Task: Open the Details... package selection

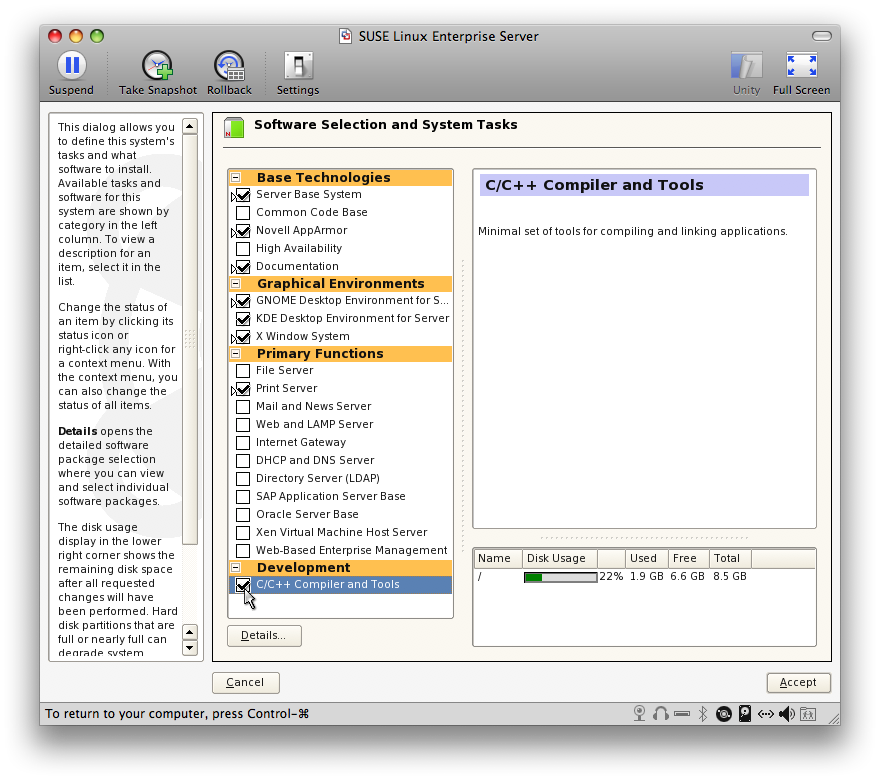Action: point(264,636)
